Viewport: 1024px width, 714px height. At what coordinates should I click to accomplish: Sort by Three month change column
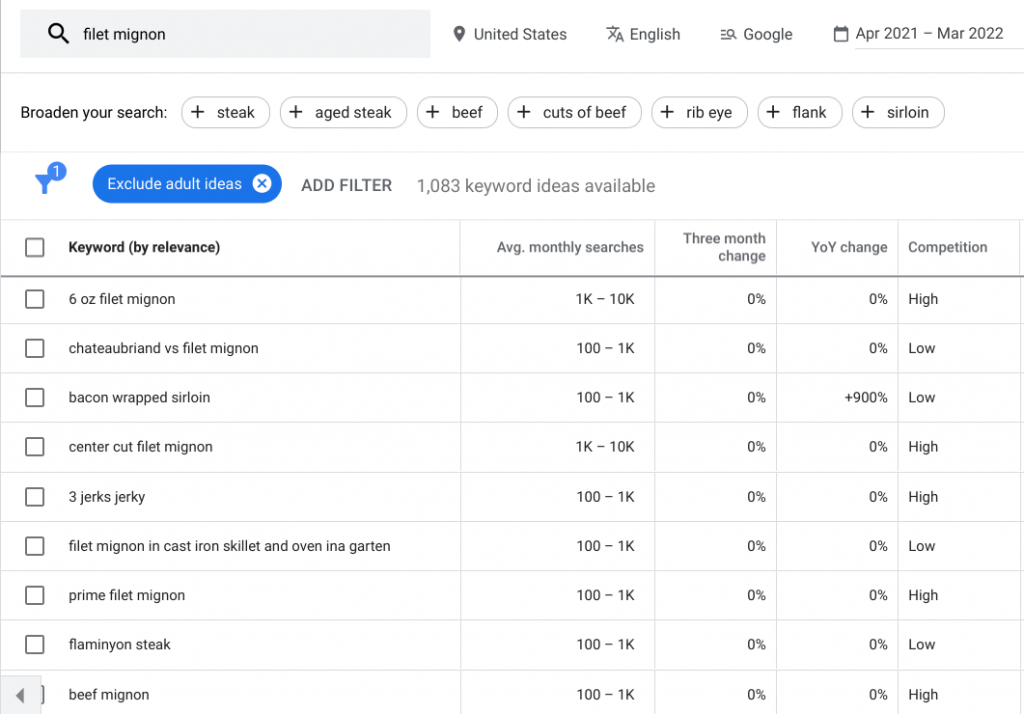(x=724, y=247)
